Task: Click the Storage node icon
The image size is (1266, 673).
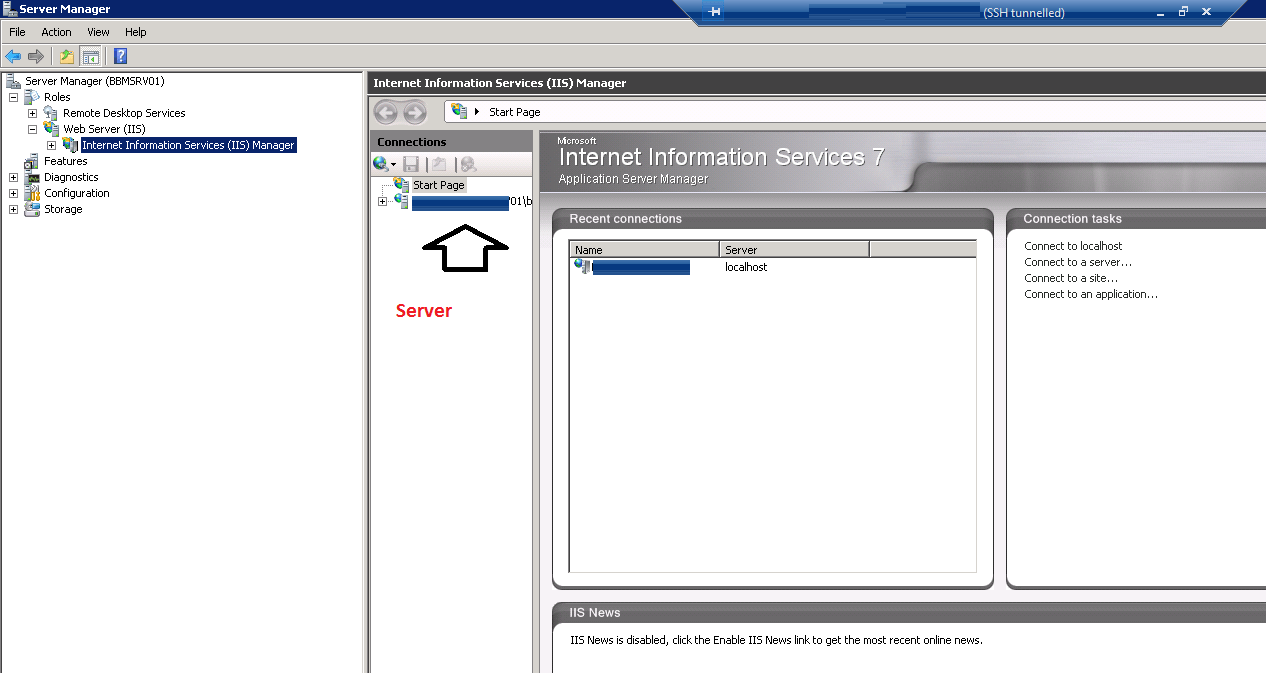Action: click(32, 209)
